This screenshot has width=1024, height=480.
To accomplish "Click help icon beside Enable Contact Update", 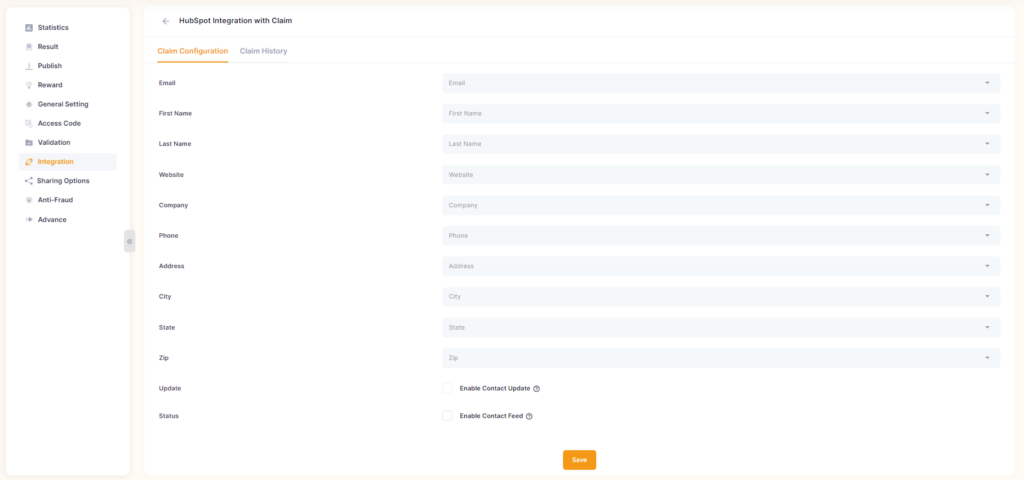I will pyautogui.click(x=537, y=389).
